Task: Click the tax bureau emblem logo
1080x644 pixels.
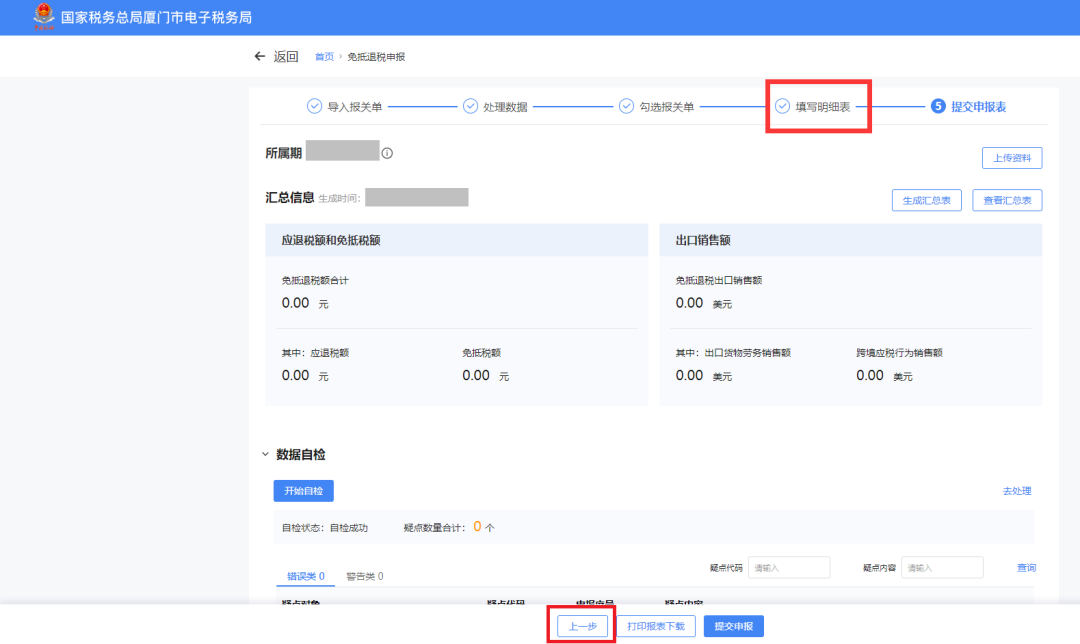Action: [44, 17]
